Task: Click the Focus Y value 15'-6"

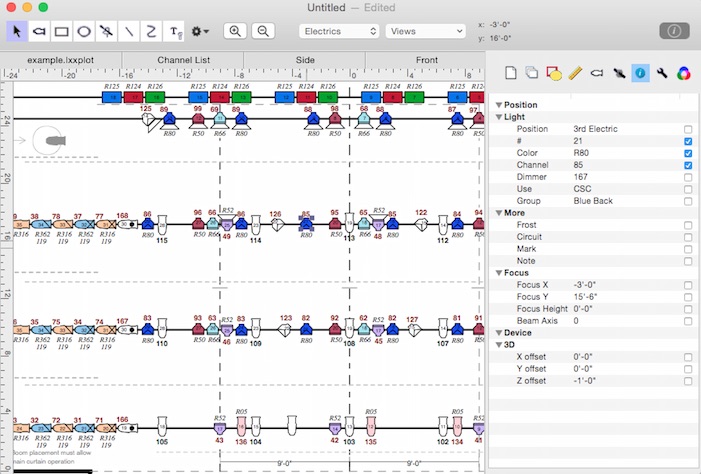Action: tap(585, 297)
